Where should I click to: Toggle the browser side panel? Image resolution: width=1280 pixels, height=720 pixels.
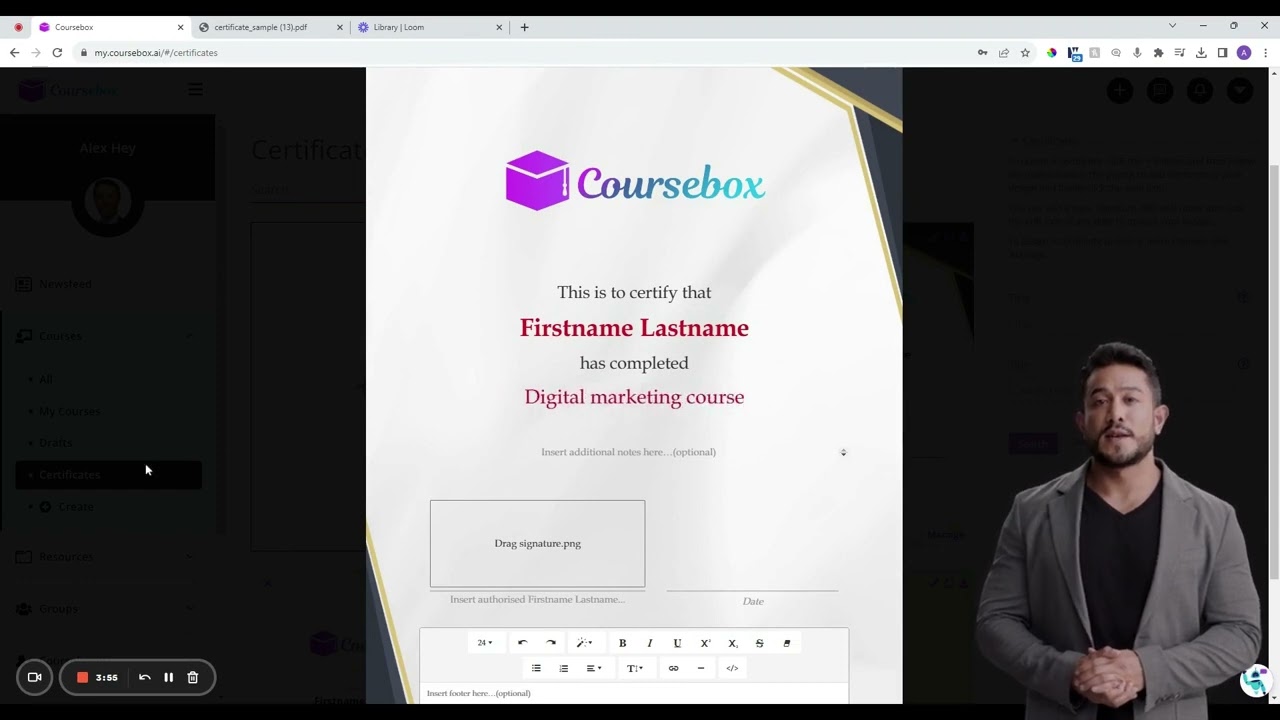pyautogui.click(x=1222, y=53)
